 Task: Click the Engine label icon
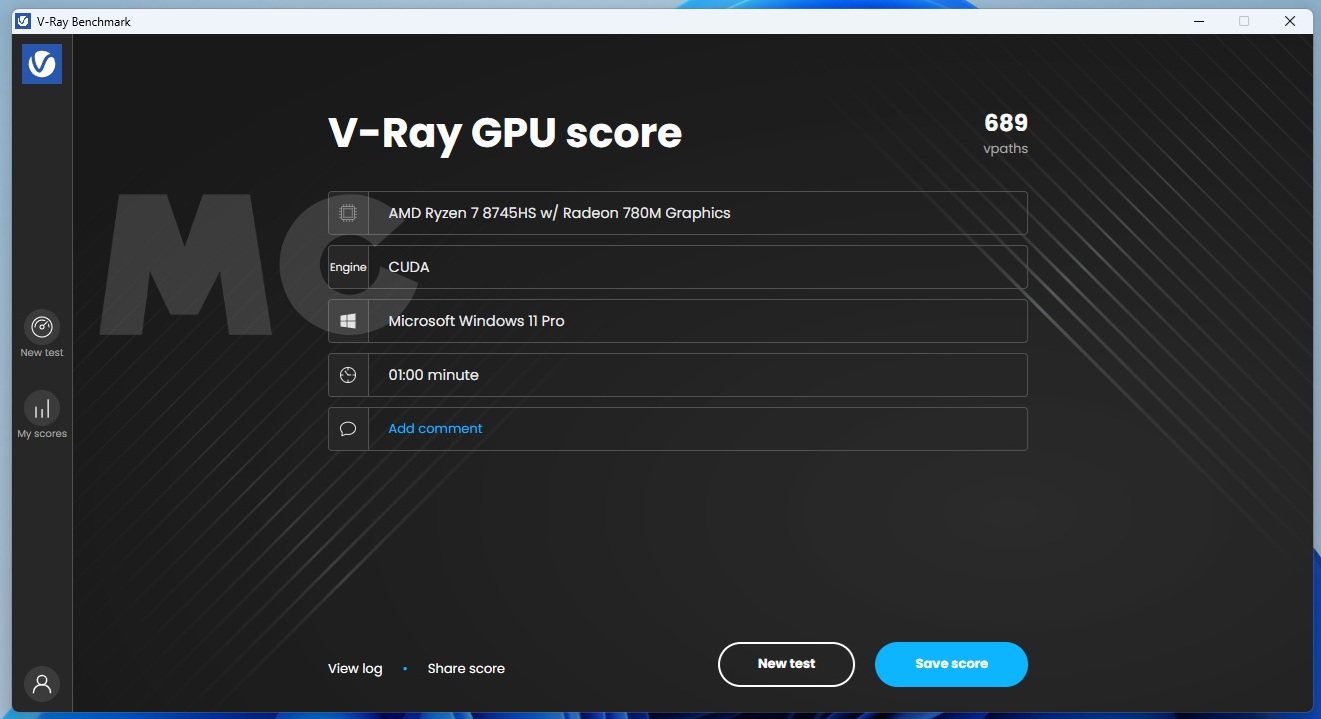[348, 267]
